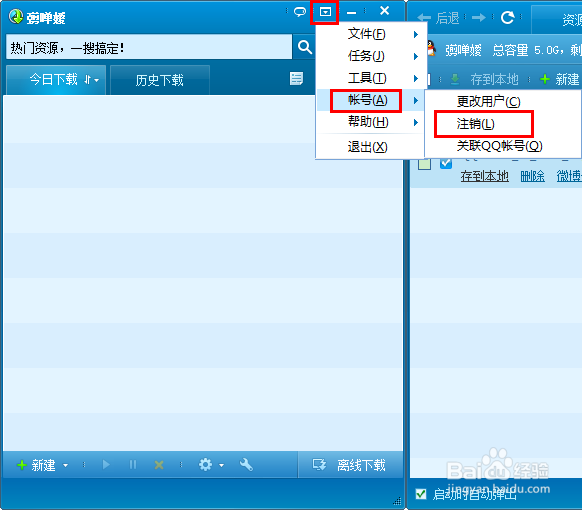582x510 pixels.
Task: Open the 任务(J) menu item
Action: tap(366, 56)
